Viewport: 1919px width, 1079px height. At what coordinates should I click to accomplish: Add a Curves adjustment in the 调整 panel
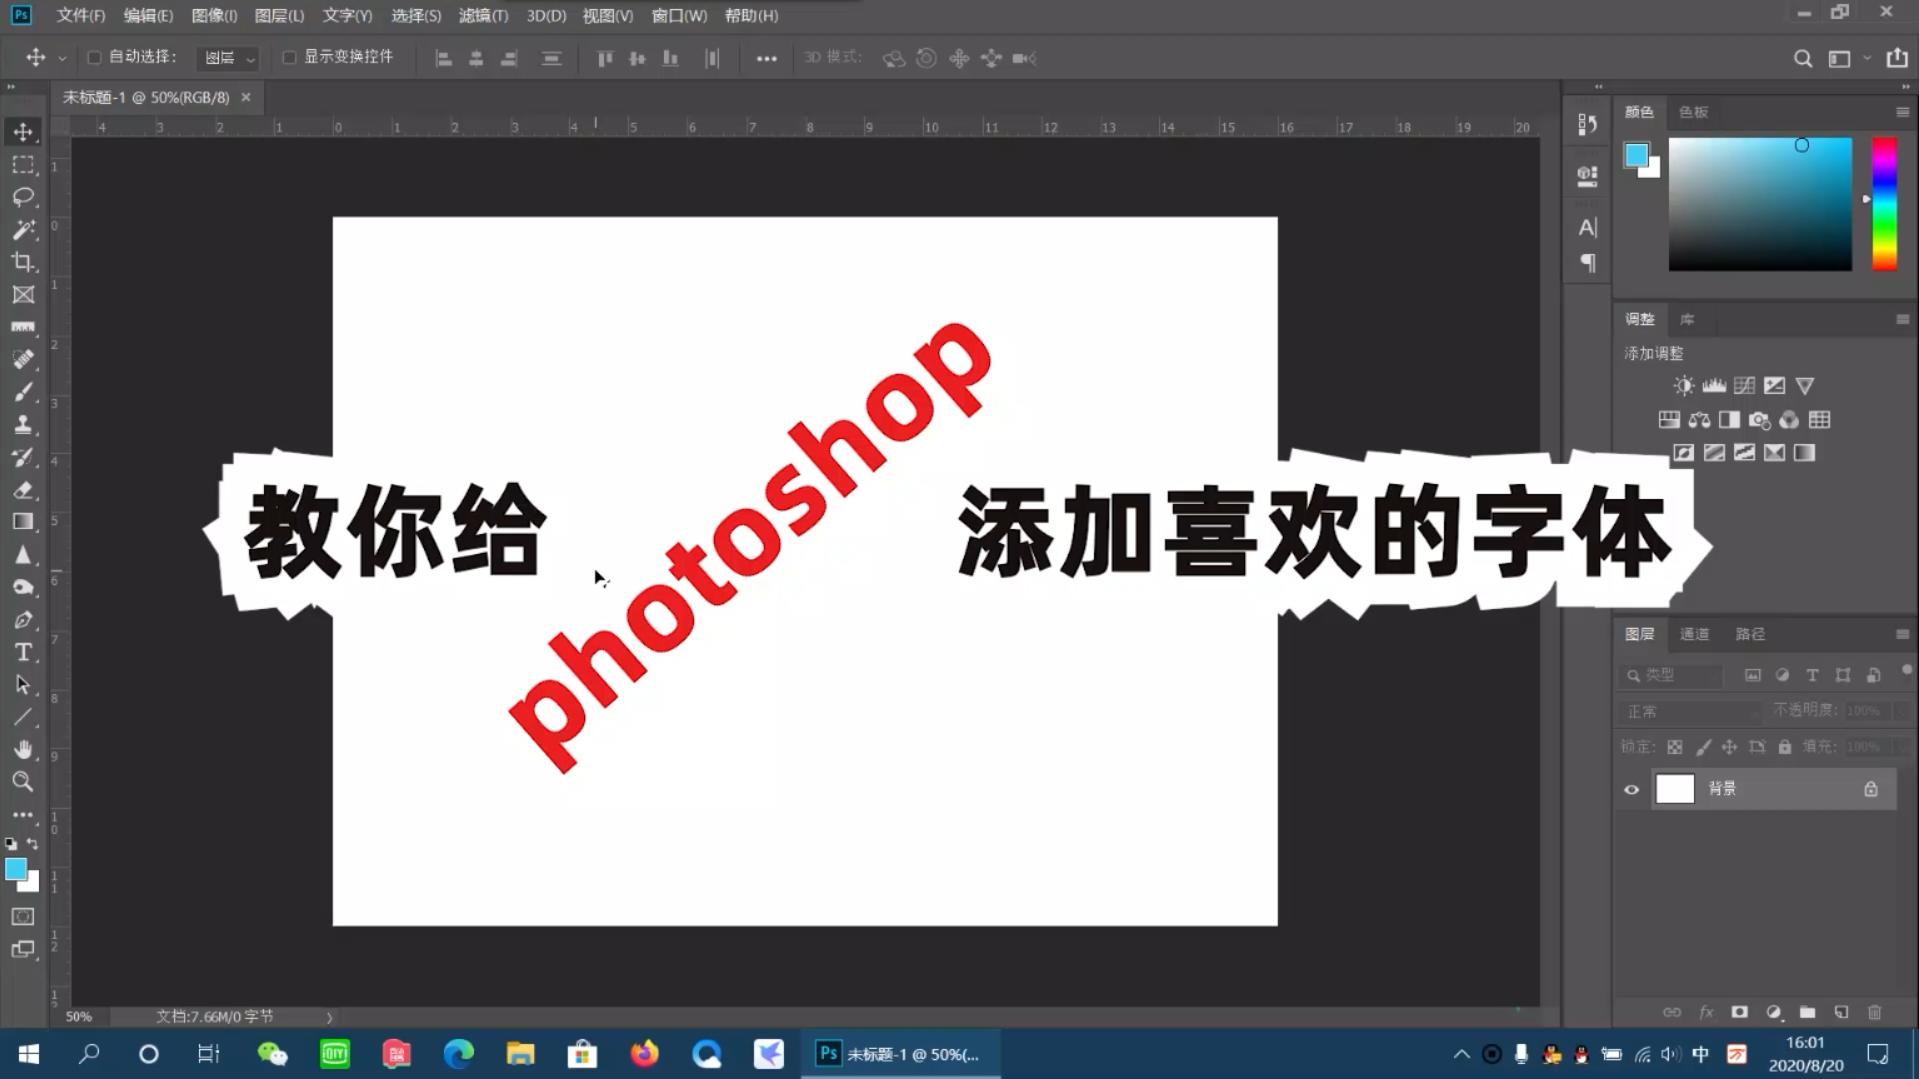pos(1744,385)
